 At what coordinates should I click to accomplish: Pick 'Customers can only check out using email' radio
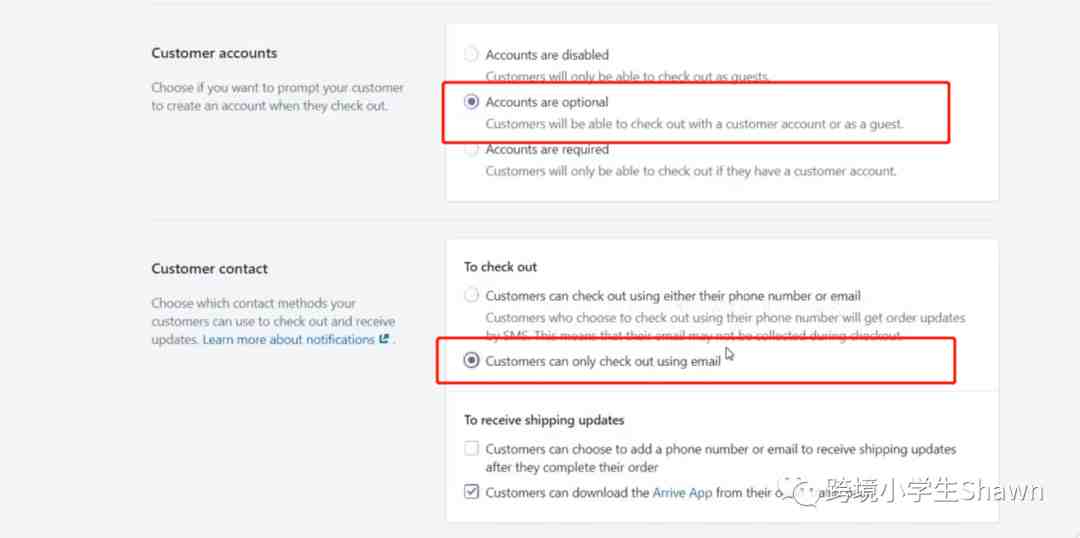tap(471, 361)
